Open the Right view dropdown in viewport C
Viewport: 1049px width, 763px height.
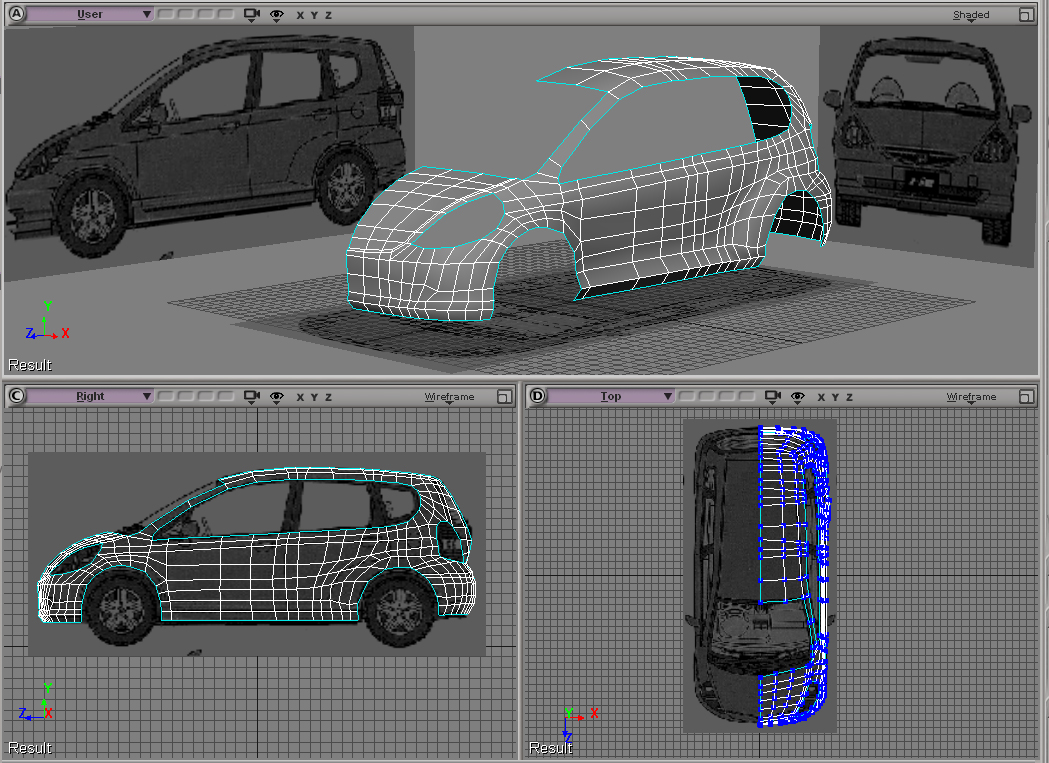(90, 396)
